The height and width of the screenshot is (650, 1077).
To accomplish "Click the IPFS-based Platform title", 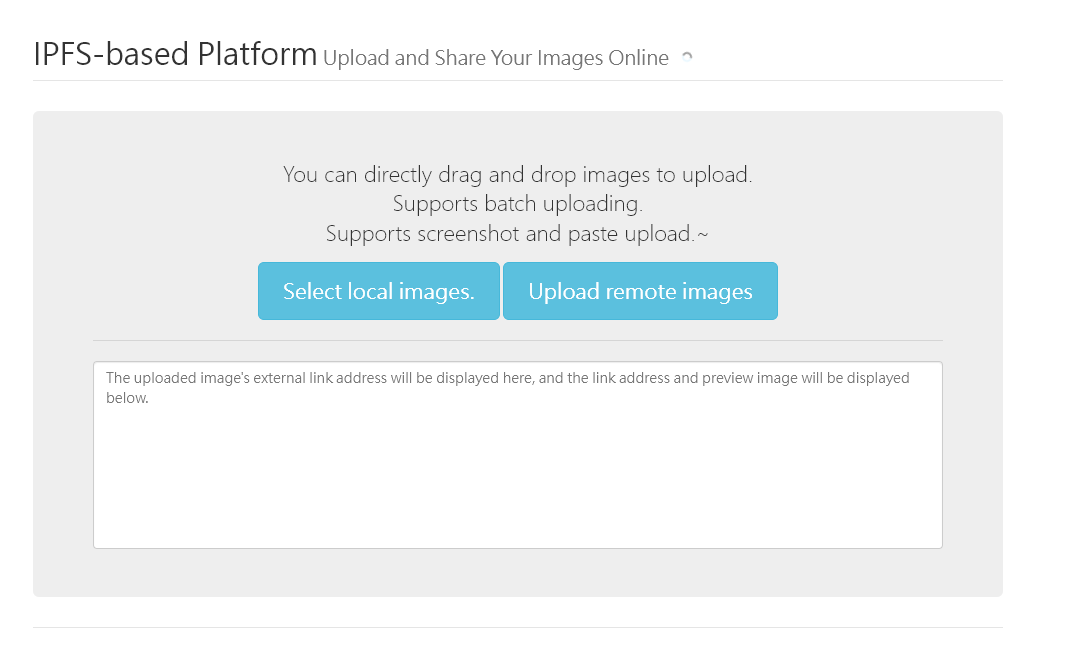I will (x=175, y=54).
